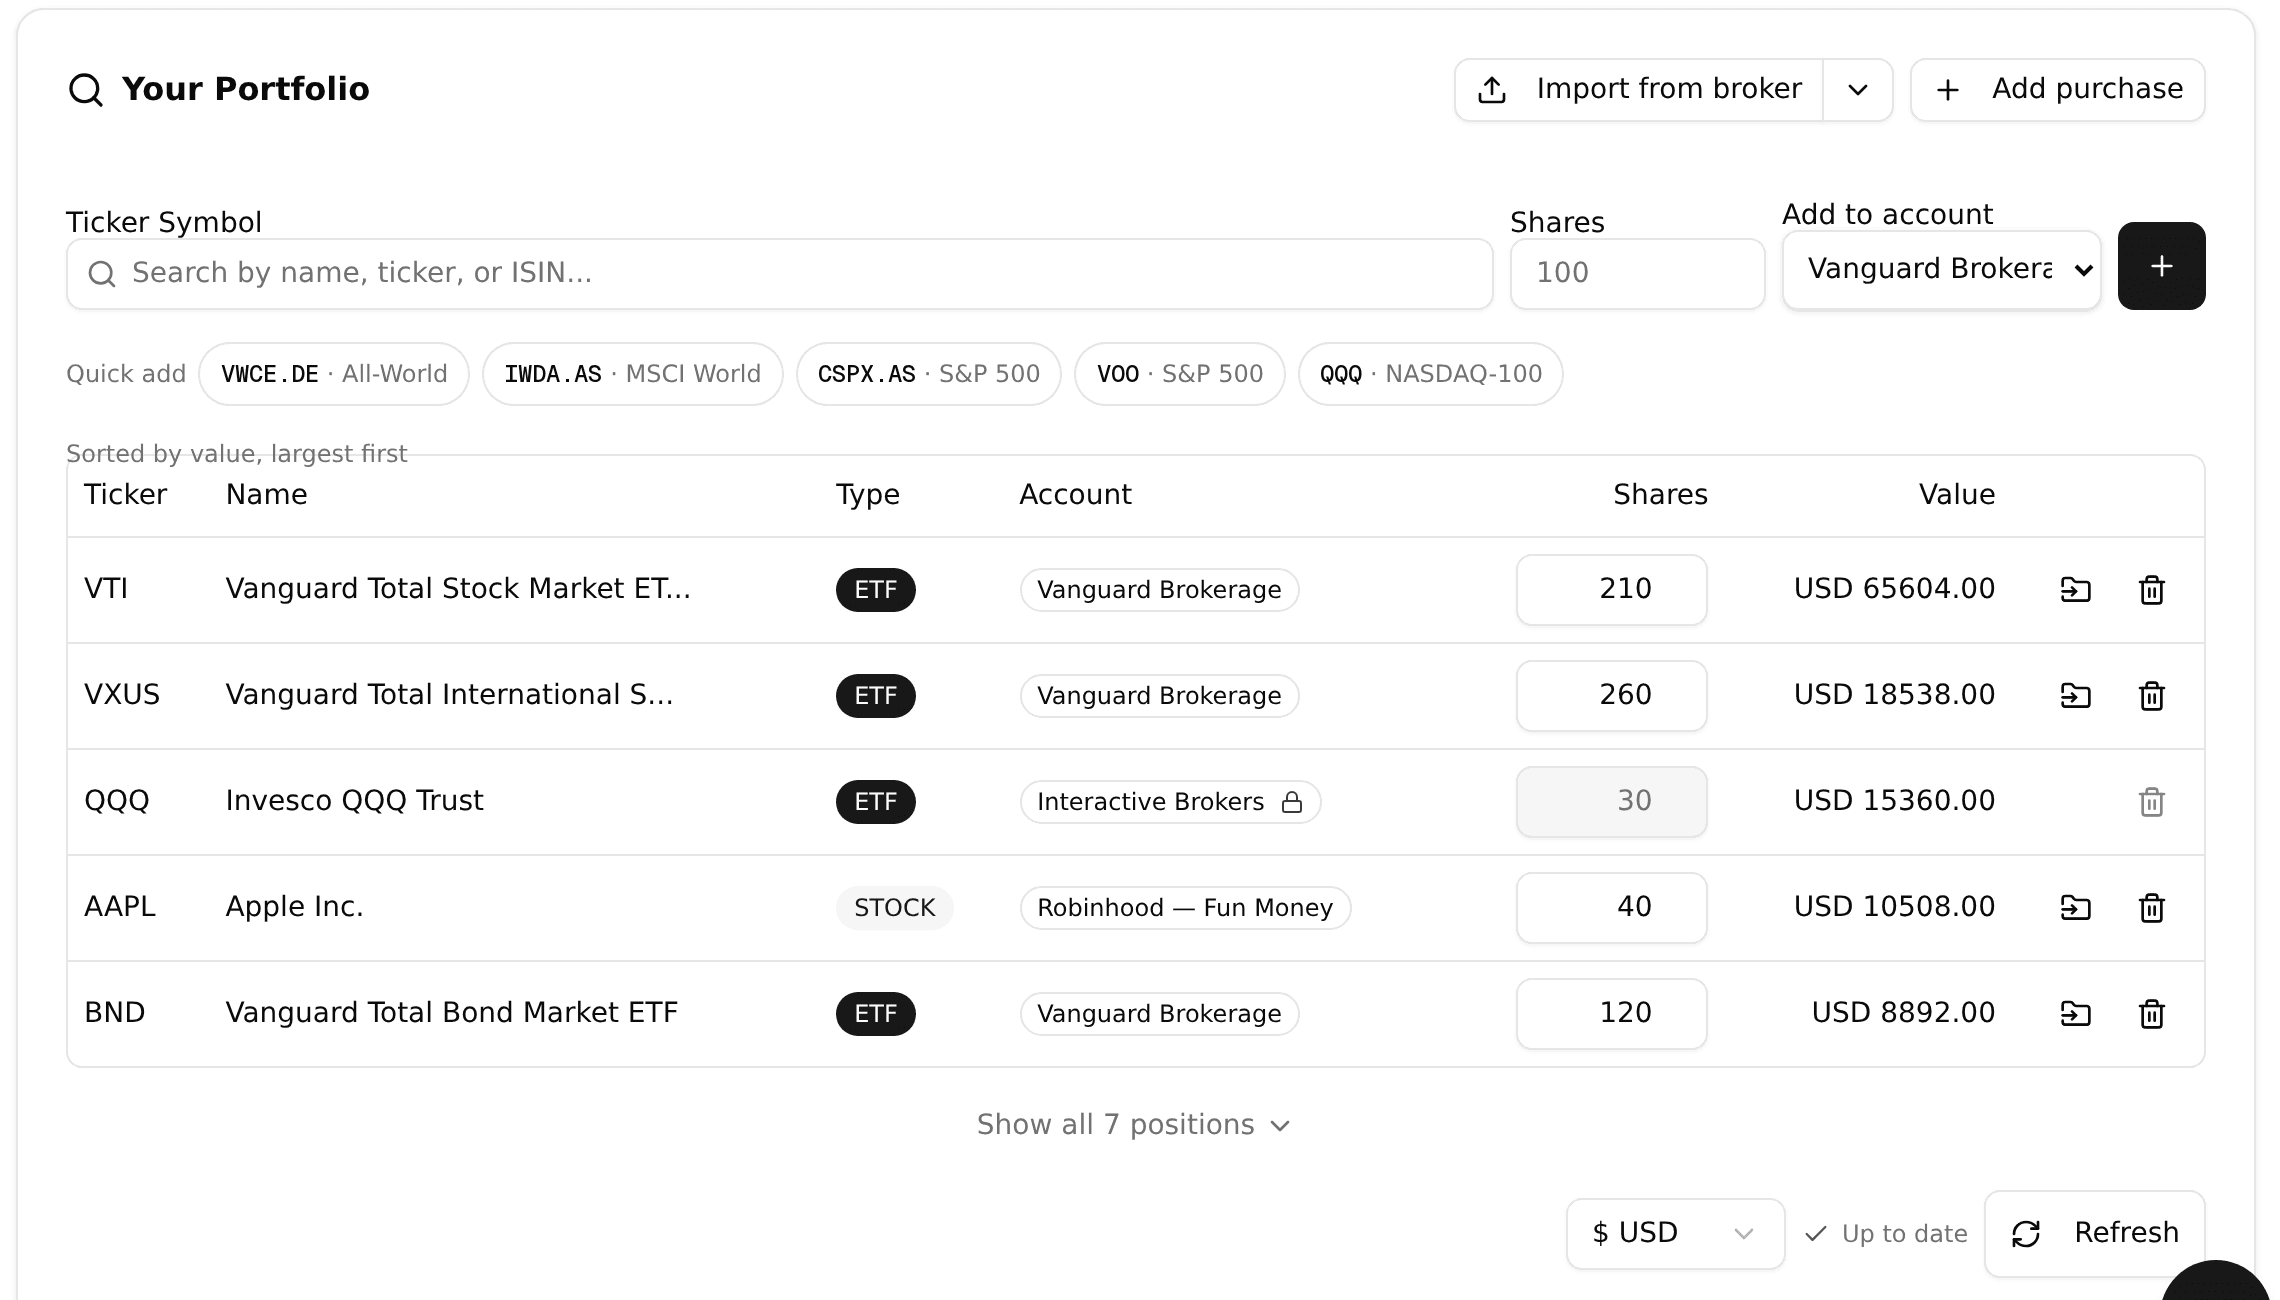Click the move icon on BND row
This screenshot has height=1300, width=2280.
coord(2075,1014)
